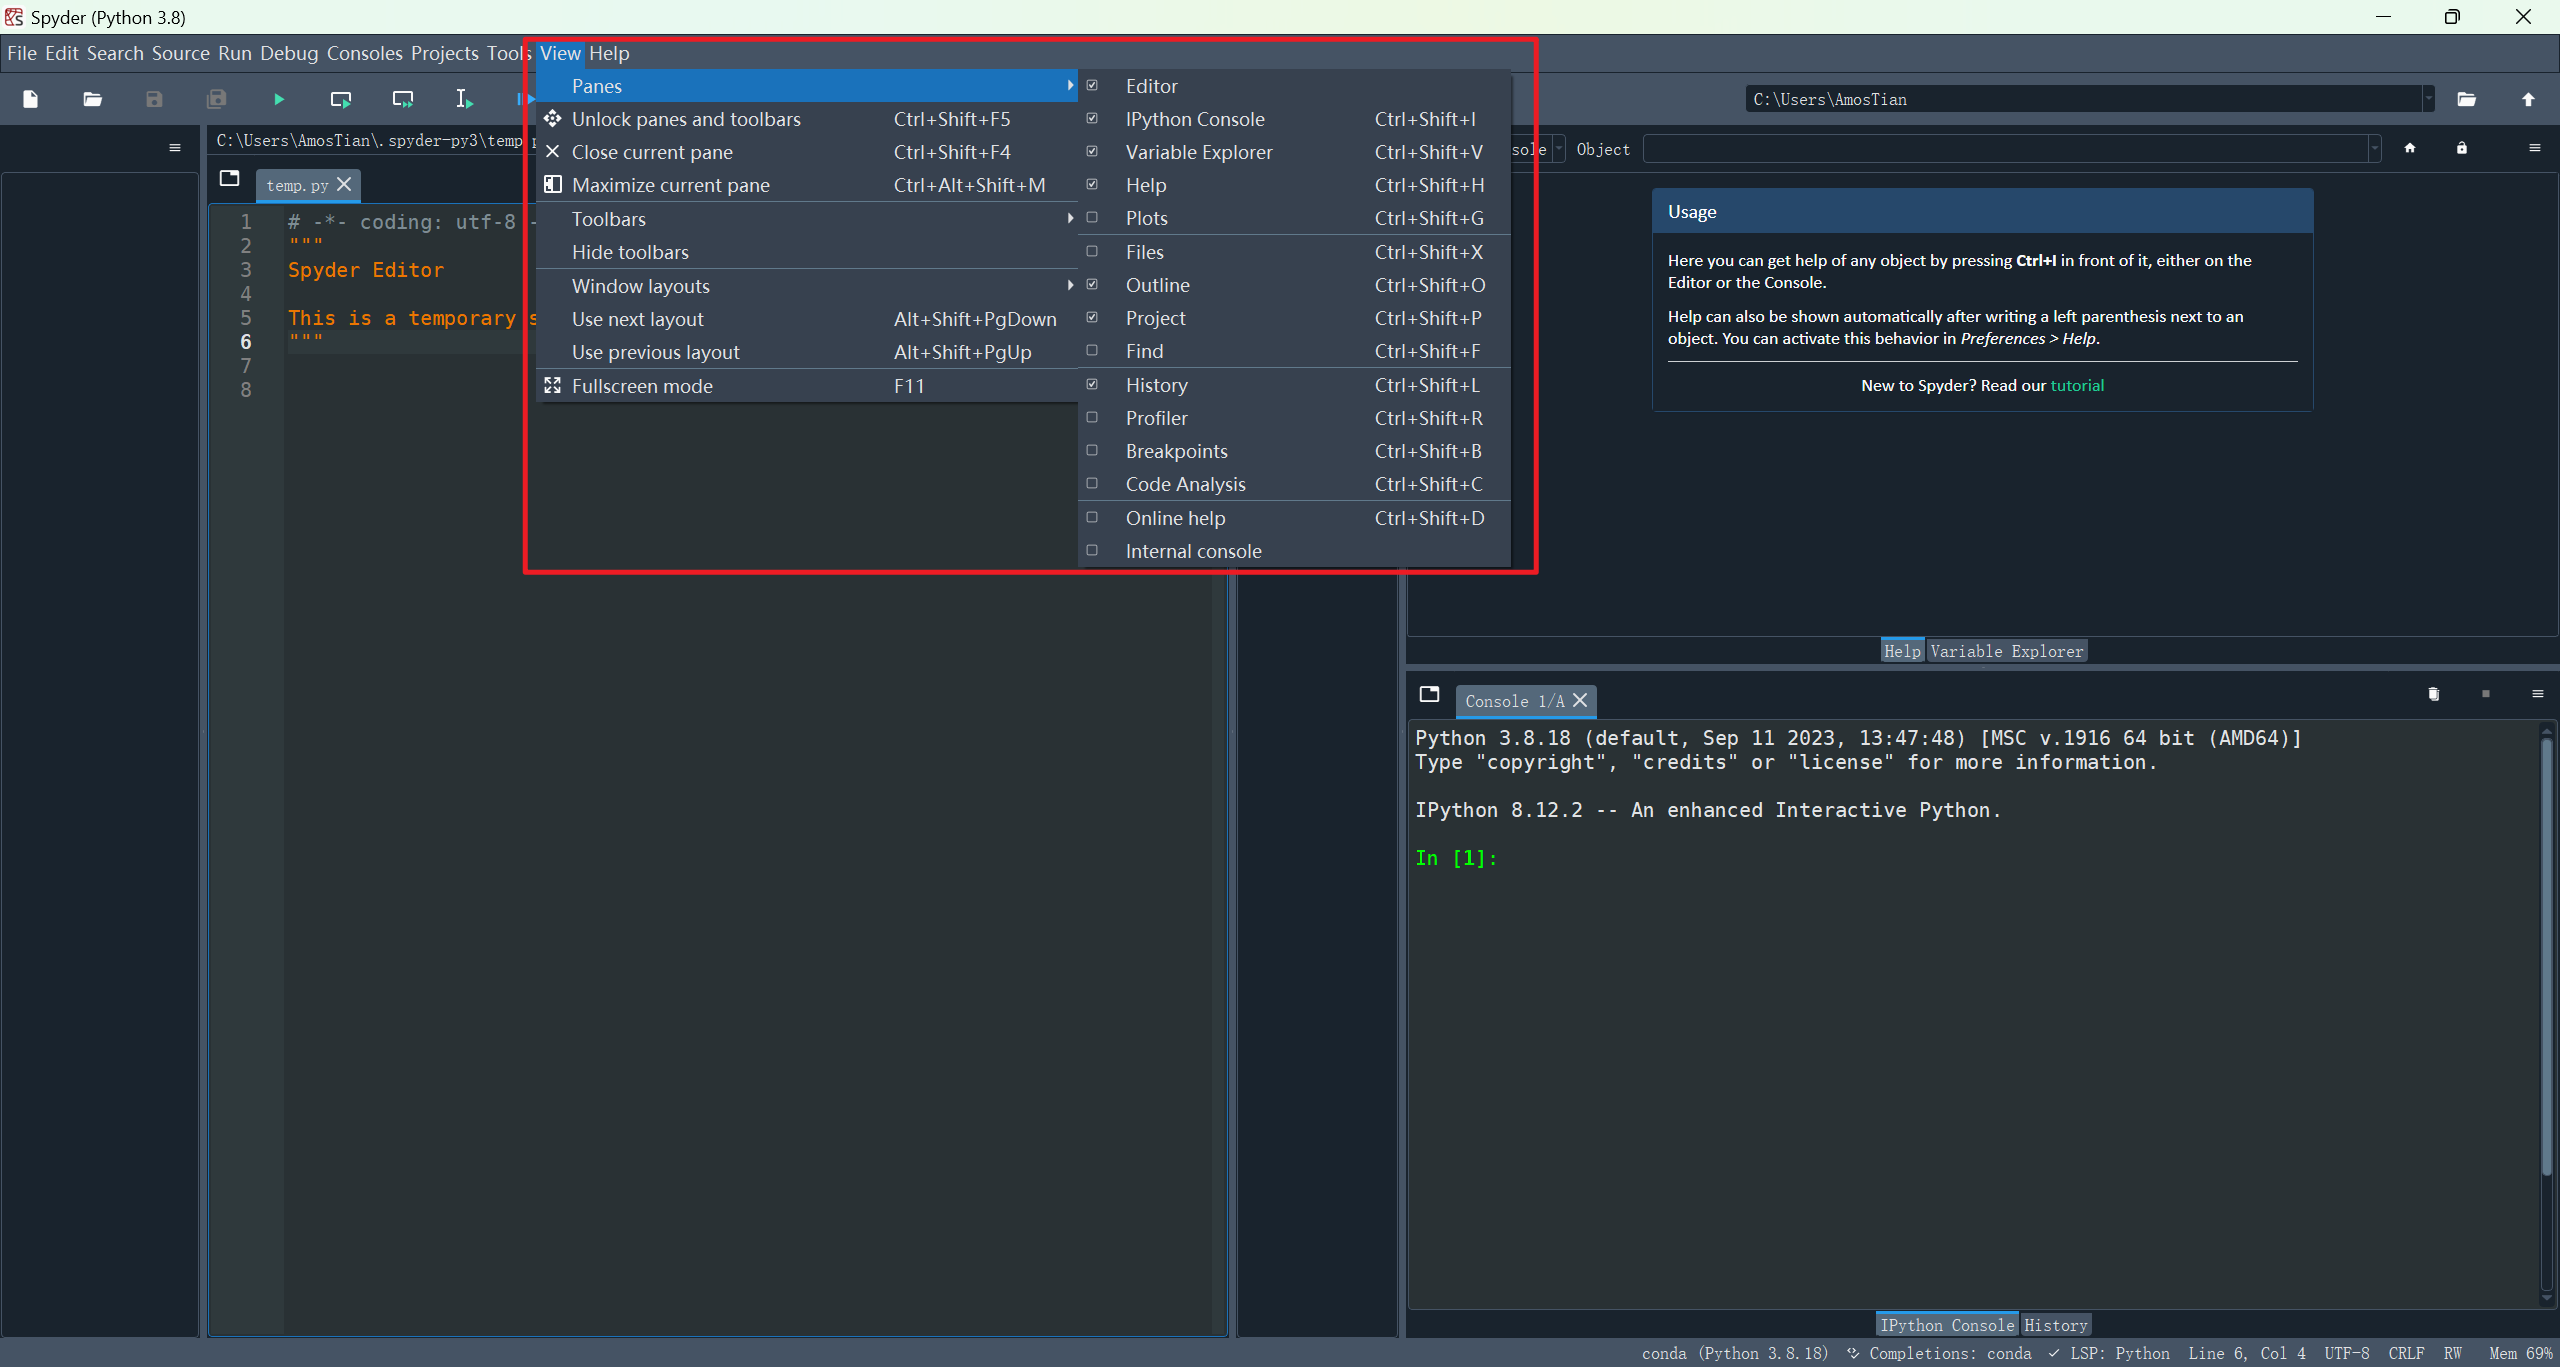Close the Console 1/A tab

[1580, 700]
